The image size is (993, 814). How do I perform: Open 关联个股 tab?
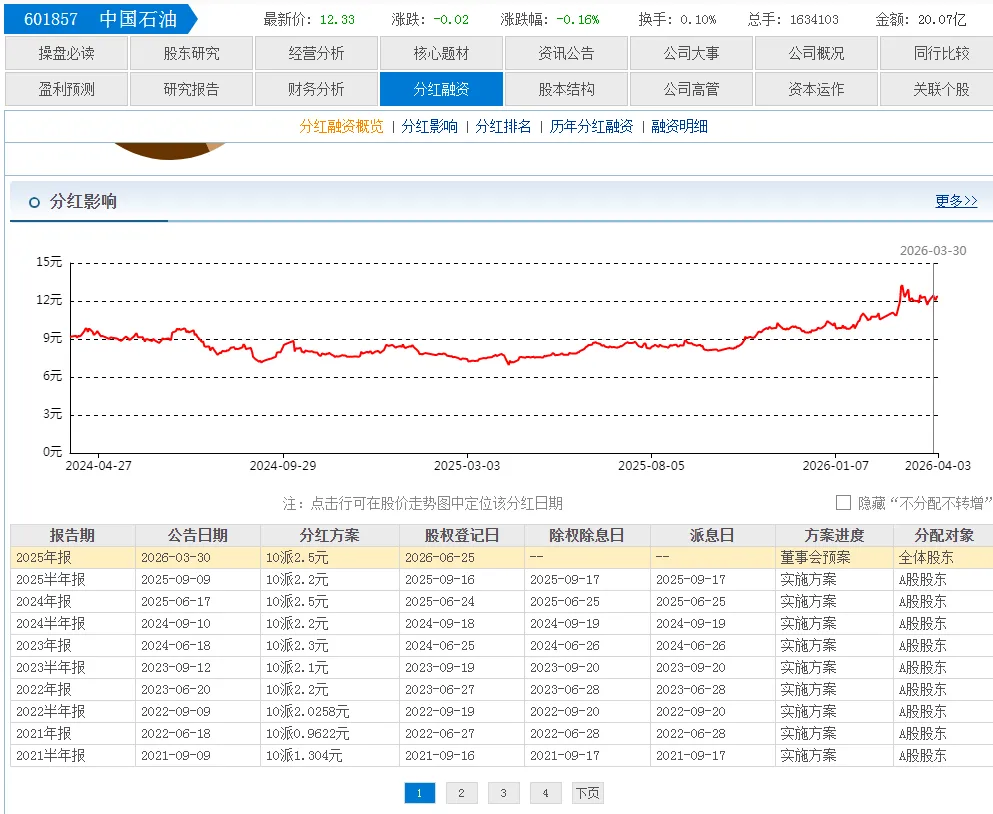(x=939, y=89)
